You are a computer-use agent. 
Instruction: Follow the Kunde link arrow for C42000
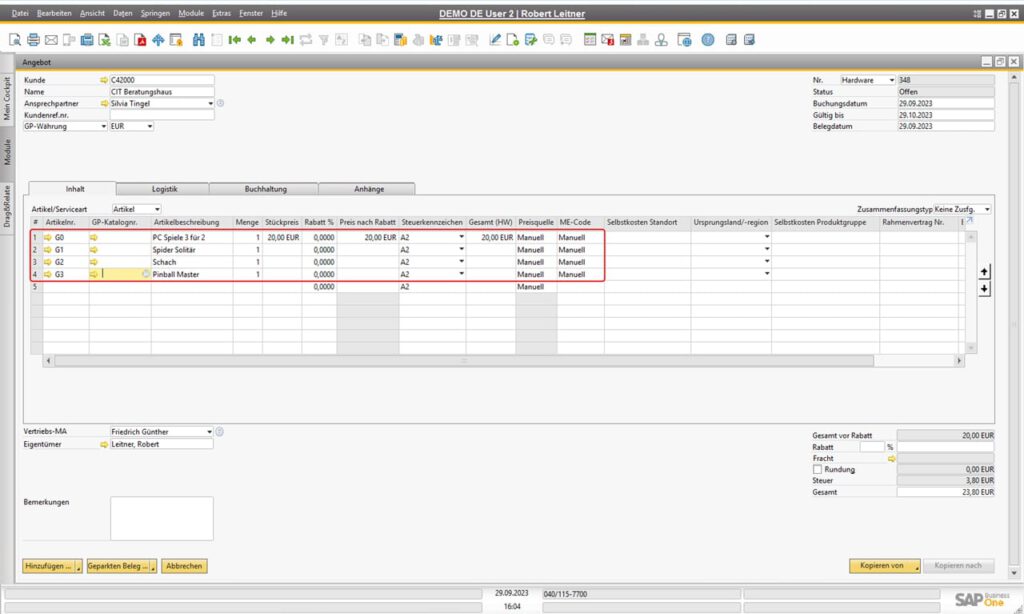[x=104, y=80]
